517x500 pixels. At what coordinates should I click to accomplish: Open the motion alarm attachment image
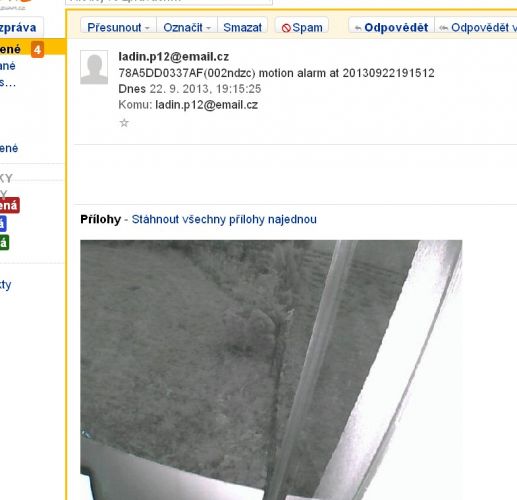pyautogui.click(x=271, y=370)
